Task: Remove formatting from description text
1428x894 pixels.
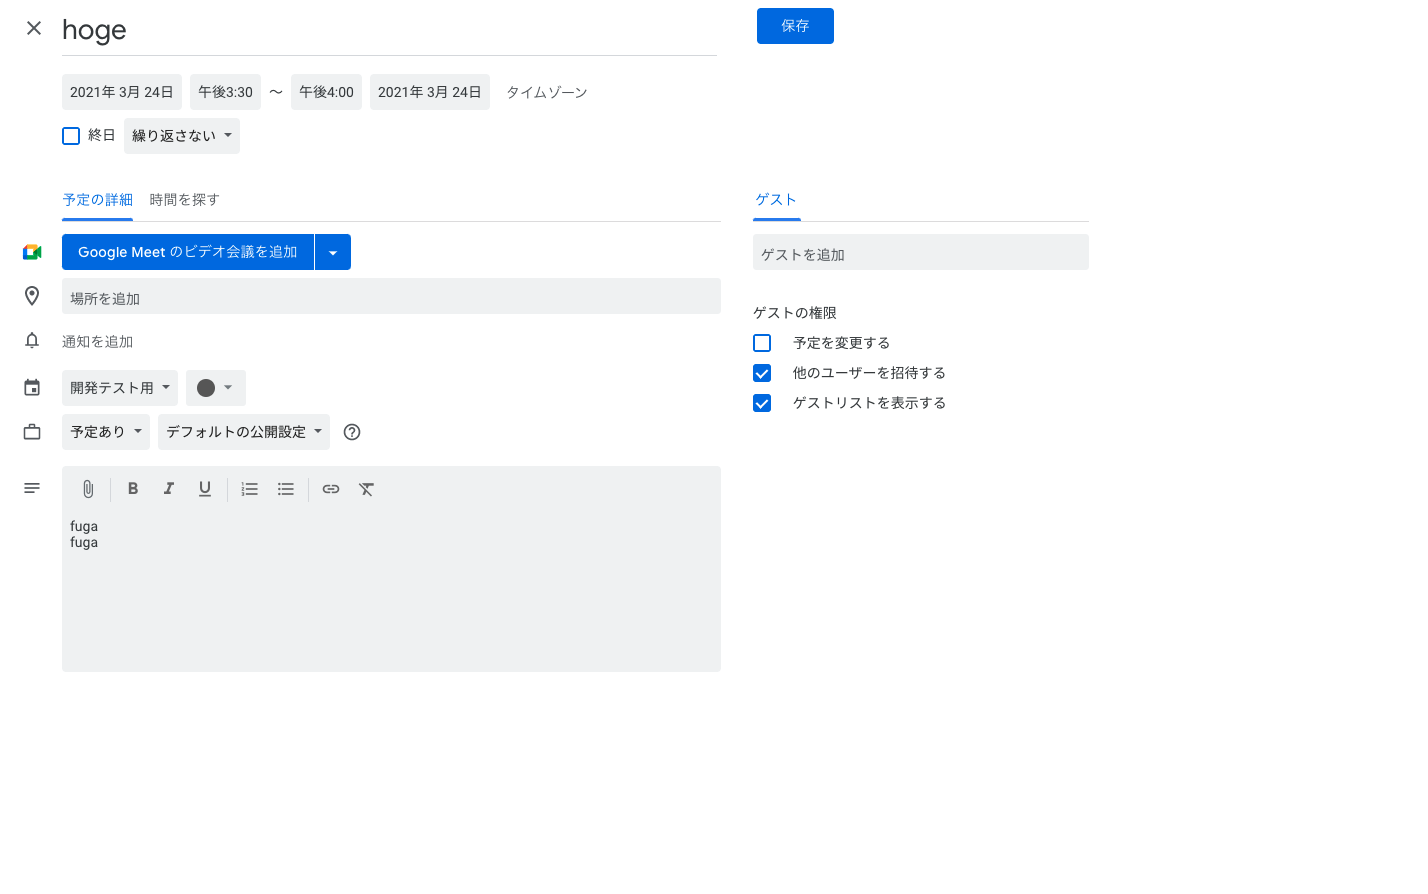Action: pyautogui.click(x=367, y=489)
